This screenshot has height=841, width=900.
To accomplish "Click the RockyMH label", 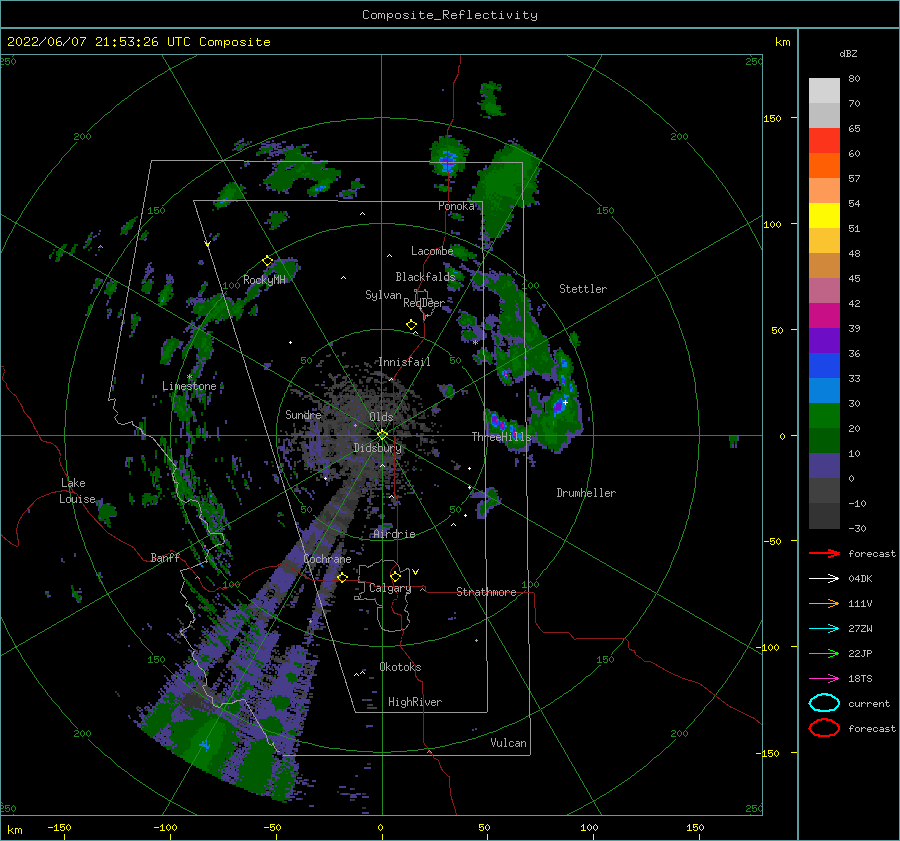I will pos(265,280).
